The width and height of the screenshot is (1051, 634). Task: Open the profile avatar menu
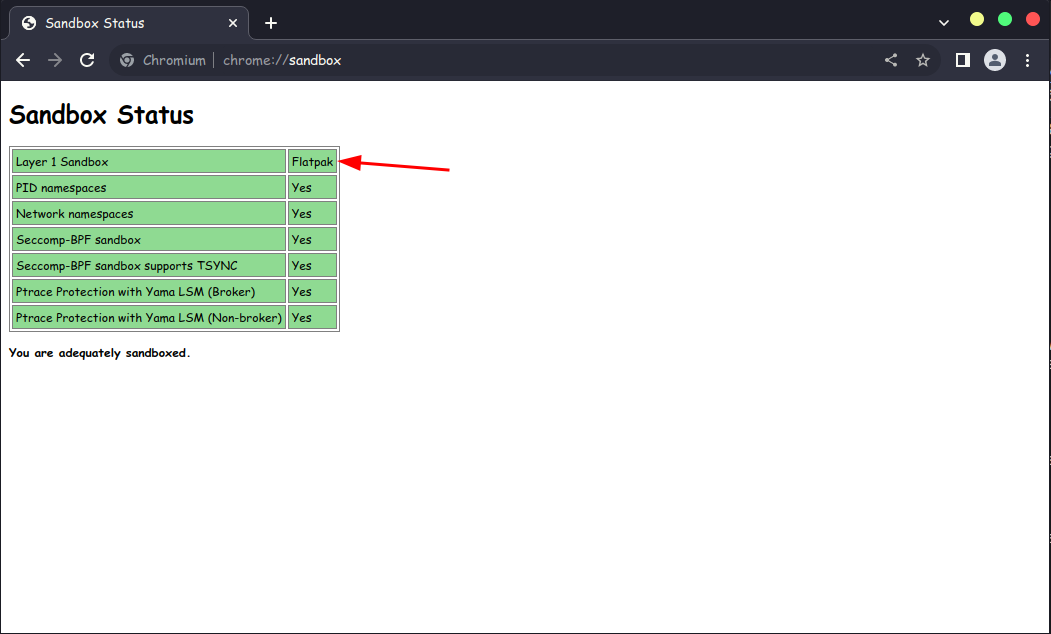(995, 60)
